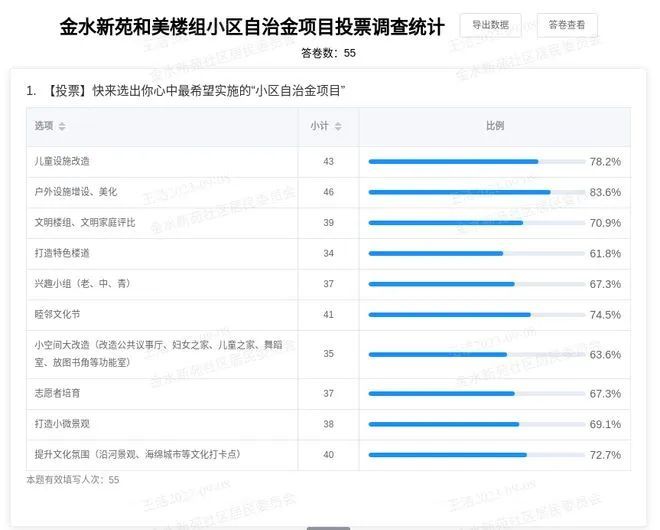Click the 比例 column header
660x530 pixels.
494,126
